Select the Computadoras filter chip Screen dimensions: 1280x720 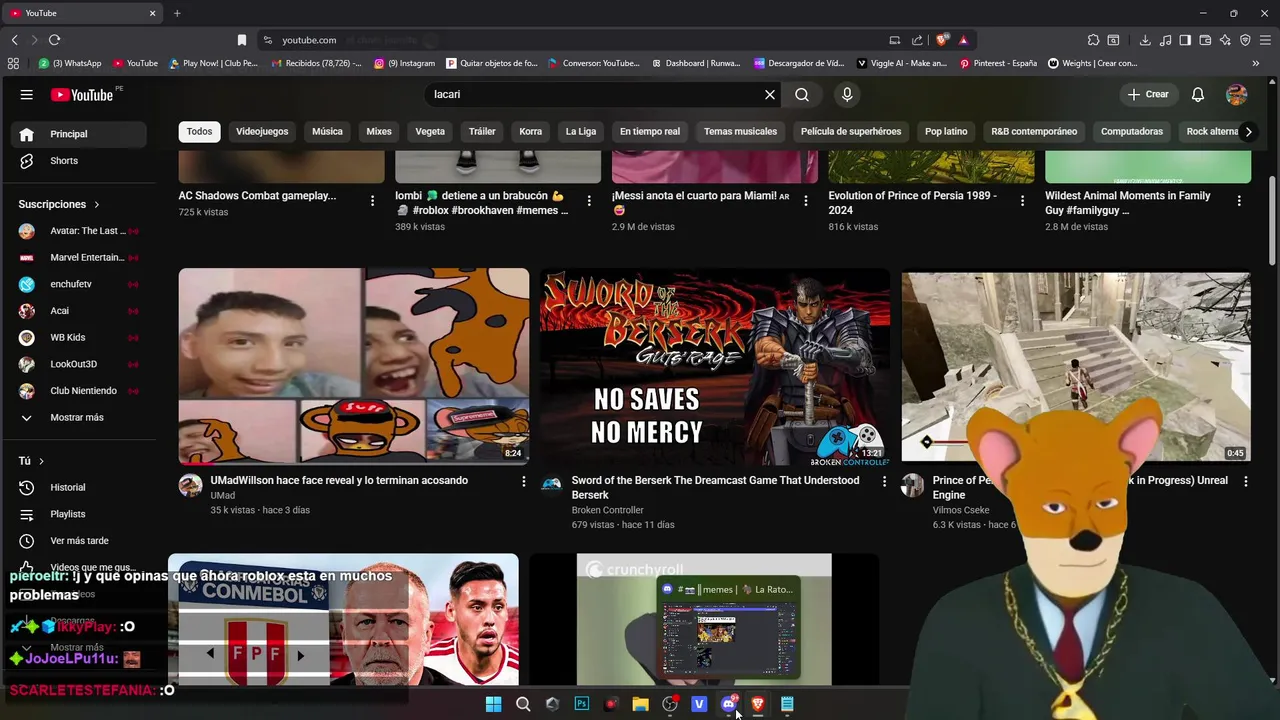pos(1132,131)
